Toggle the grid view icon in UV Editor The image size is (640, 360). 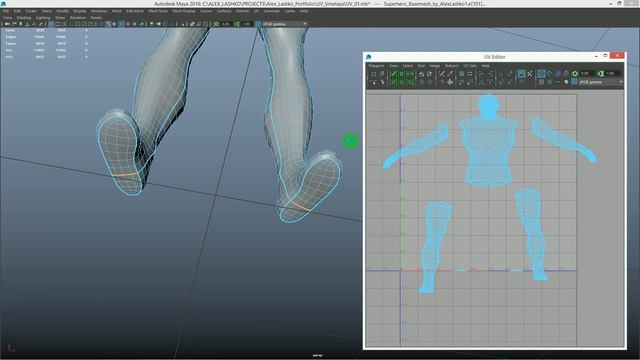pos(541,82)
